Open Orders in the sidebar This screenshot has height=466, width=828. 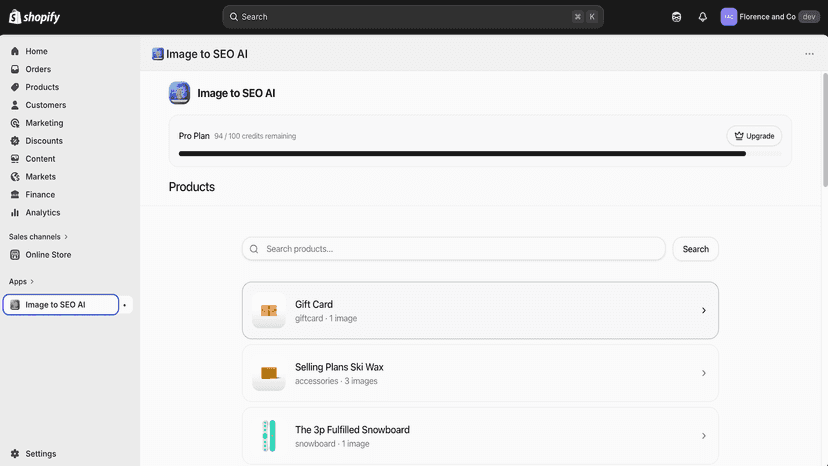point(38,69)
